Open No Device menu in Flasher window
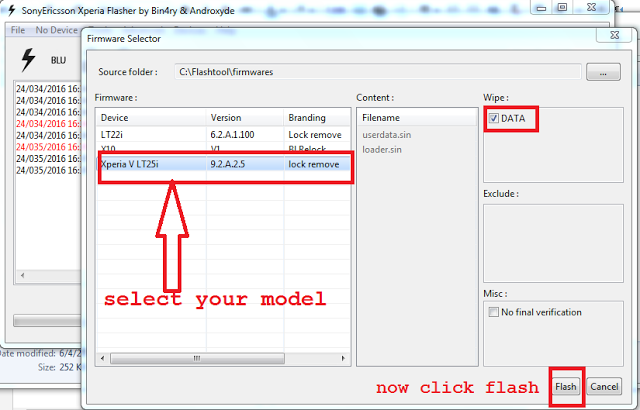The image size is (640, 410). (x=56, y=30)
